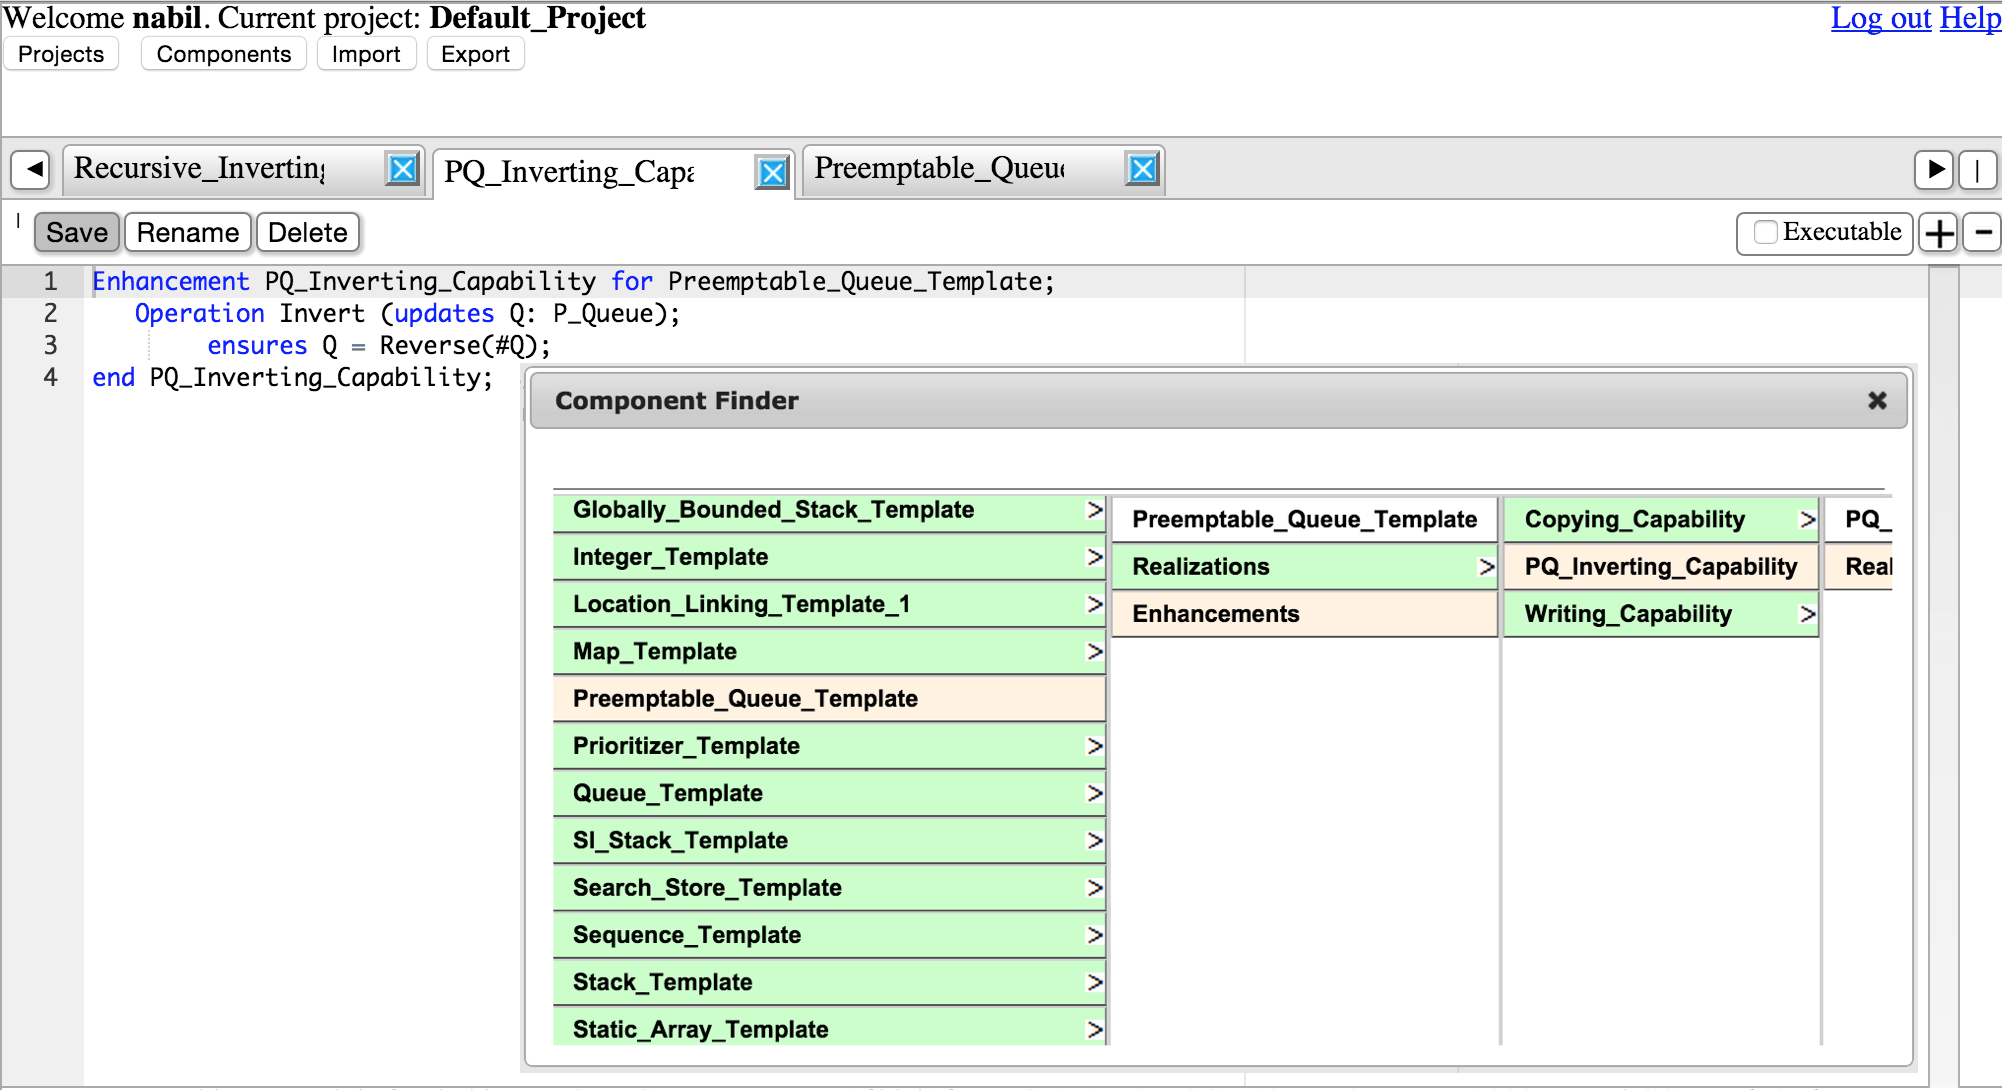Click the Save button
Image resolution: width=2002 pixels, height=1090 pixels.
77,233
